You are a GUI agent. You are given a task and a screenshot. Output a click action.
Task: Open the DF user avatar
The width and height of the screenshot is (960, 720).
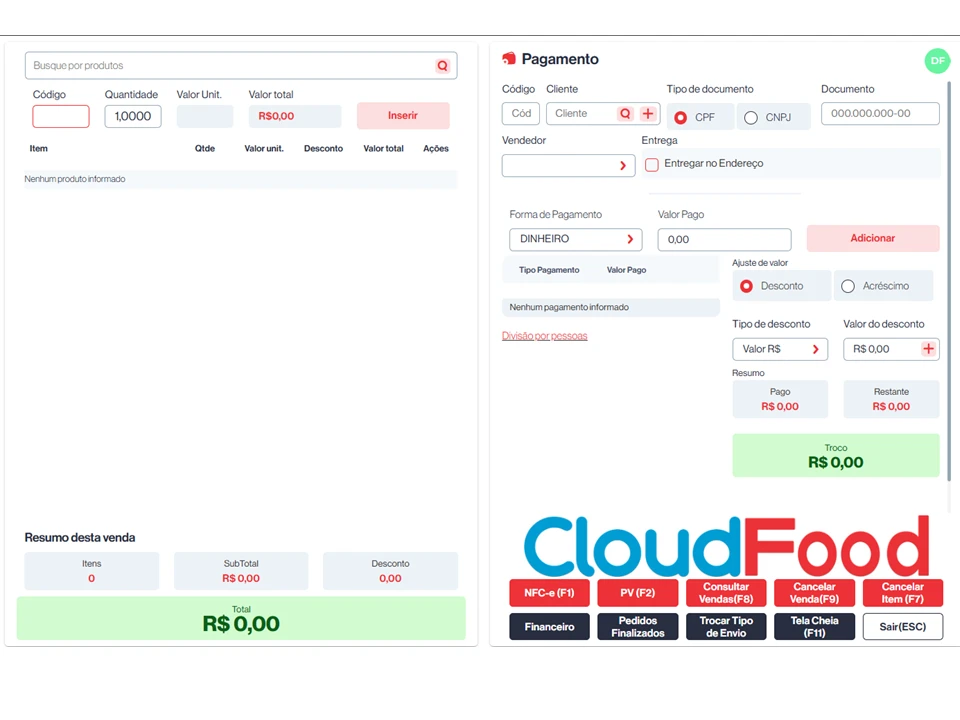click(937, 61)
